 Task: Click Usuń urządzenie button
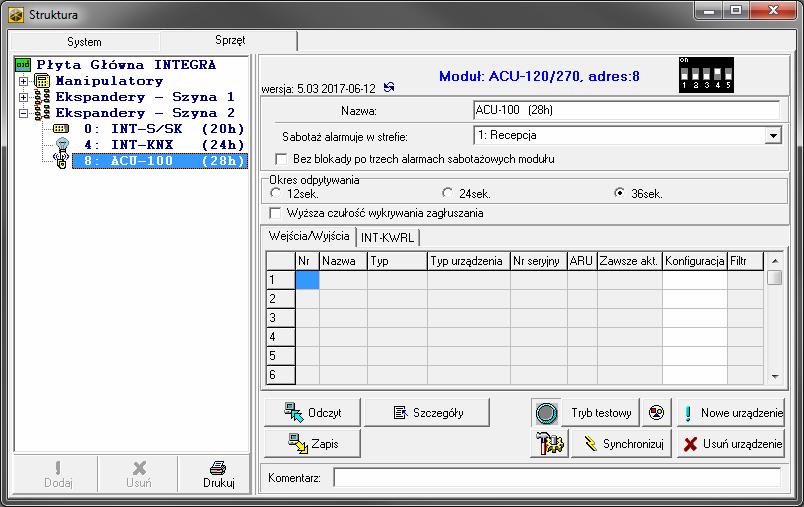pyautogui.click(x=731, y=443)
